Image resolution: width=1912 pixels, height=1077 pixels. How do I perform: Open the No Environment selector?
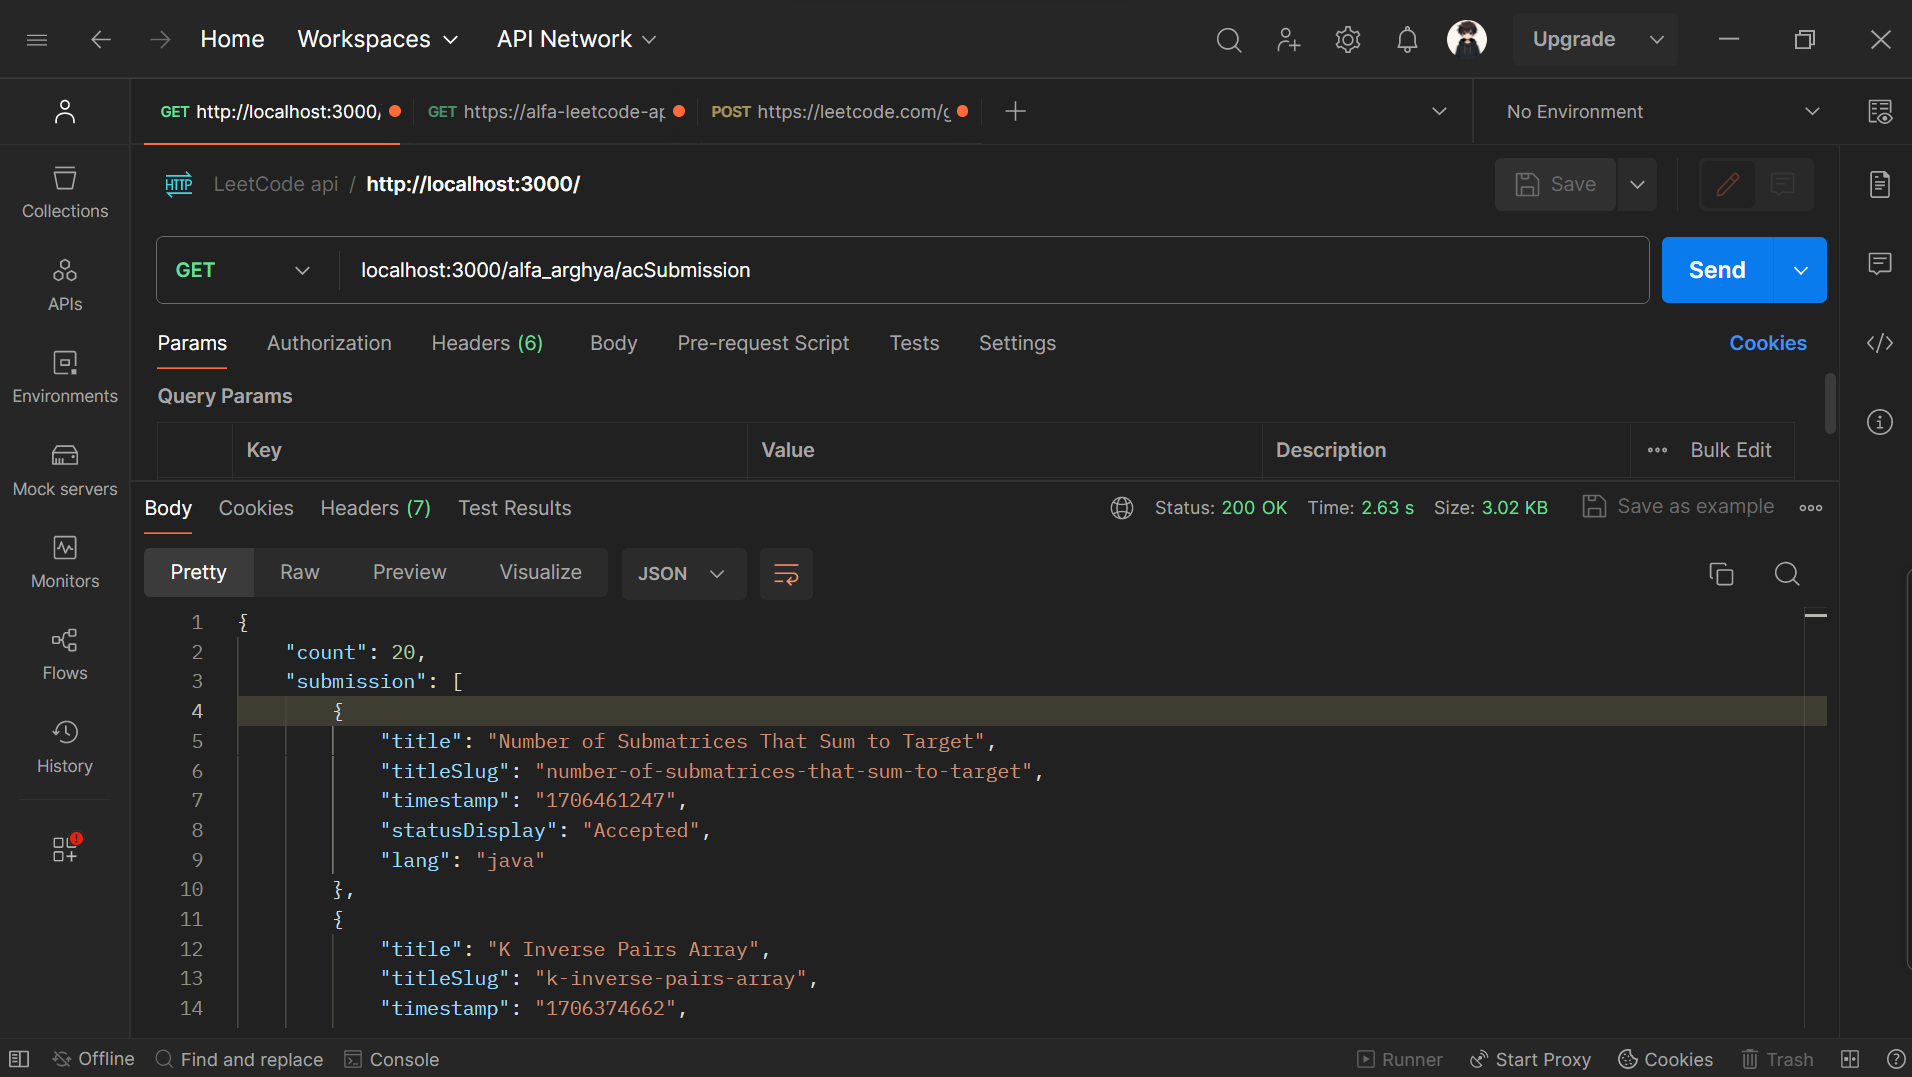pyautogui.click(x=1661, y=112)
